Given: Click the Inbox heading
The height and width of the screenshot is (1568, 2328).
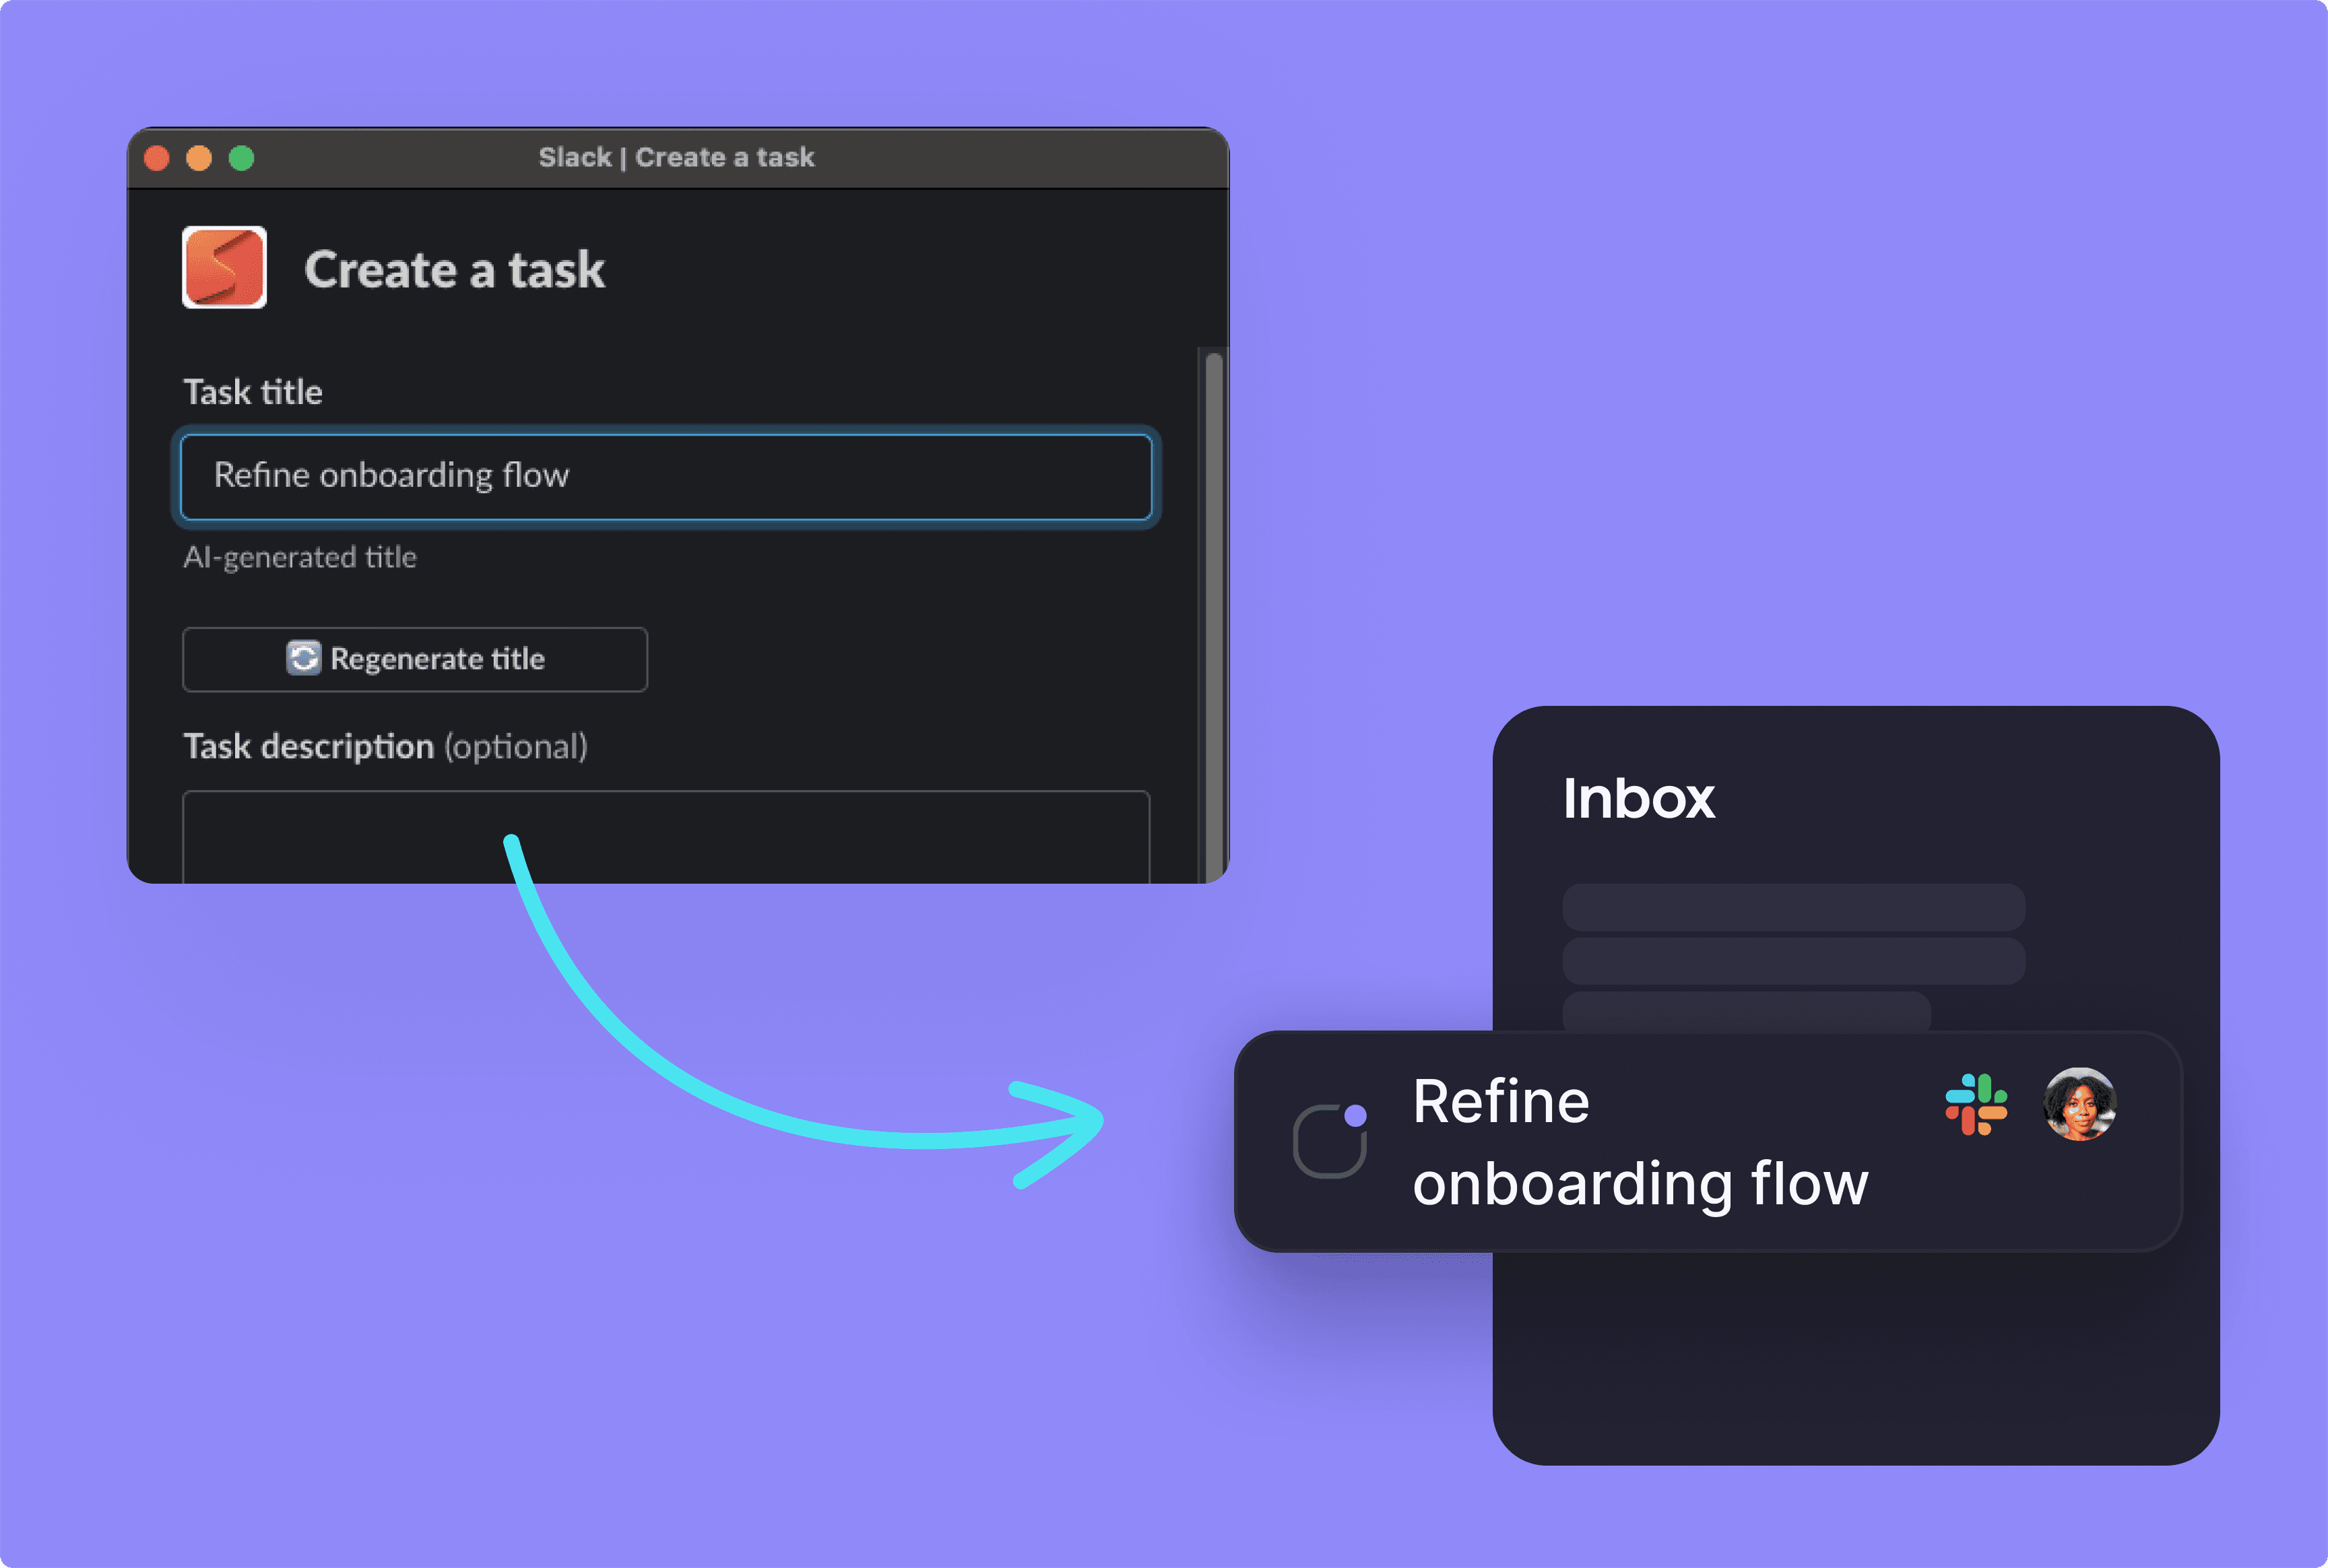Looking at the screenshot, I should point(1638,798).
